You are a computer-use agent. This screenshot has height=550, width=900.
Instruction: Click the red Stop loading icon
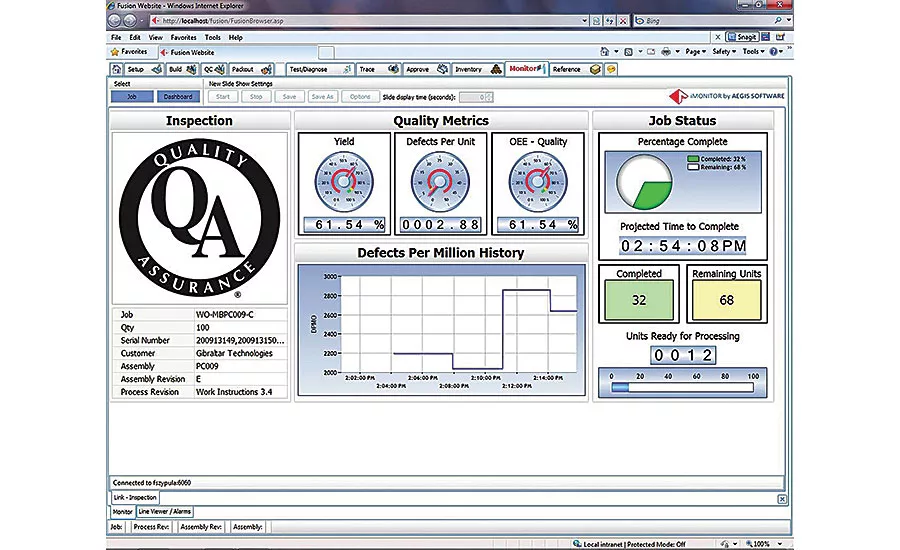coord(623,21)
